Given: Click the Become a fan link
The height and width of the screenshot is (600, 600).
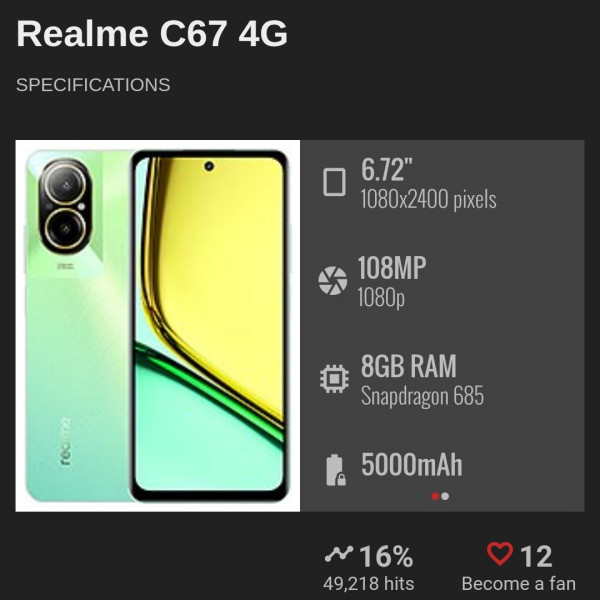Looking at the screenshot, I should [518, 584].
